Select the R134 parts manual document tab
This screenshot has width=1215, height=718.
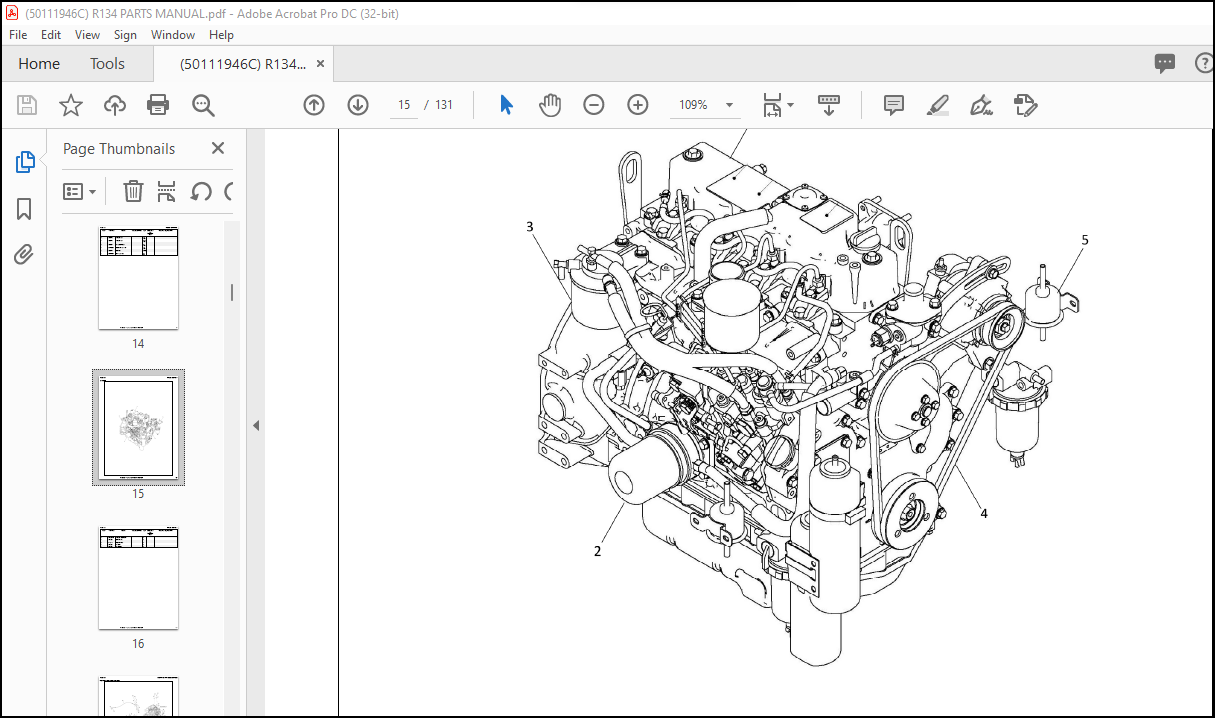243,64
